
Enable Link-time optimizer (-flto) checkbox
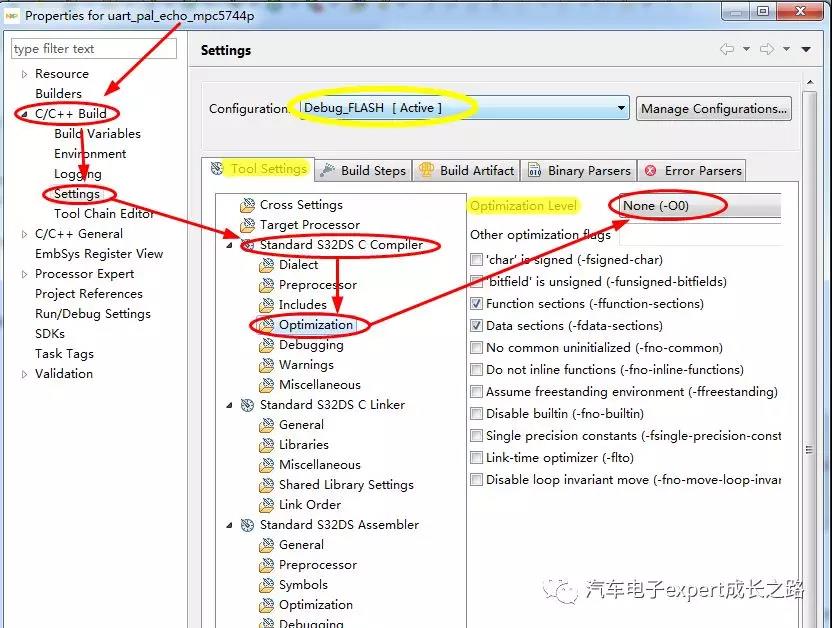tap(477, 458)
